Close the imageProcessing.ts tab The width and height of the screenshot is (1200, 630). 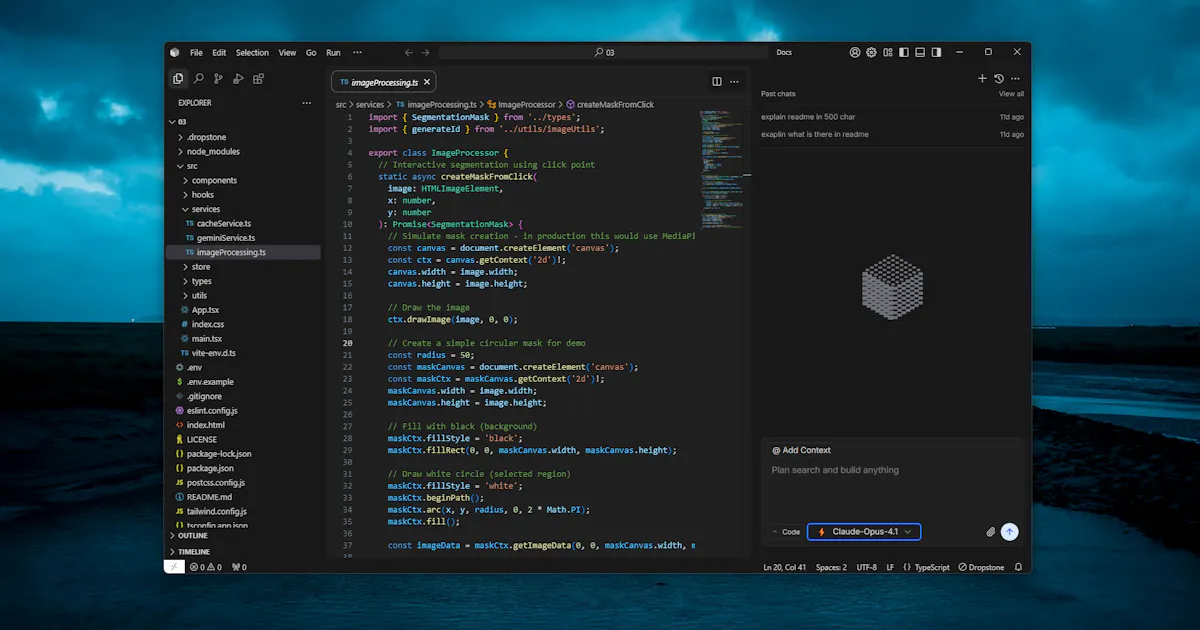(x=427, y=82)
